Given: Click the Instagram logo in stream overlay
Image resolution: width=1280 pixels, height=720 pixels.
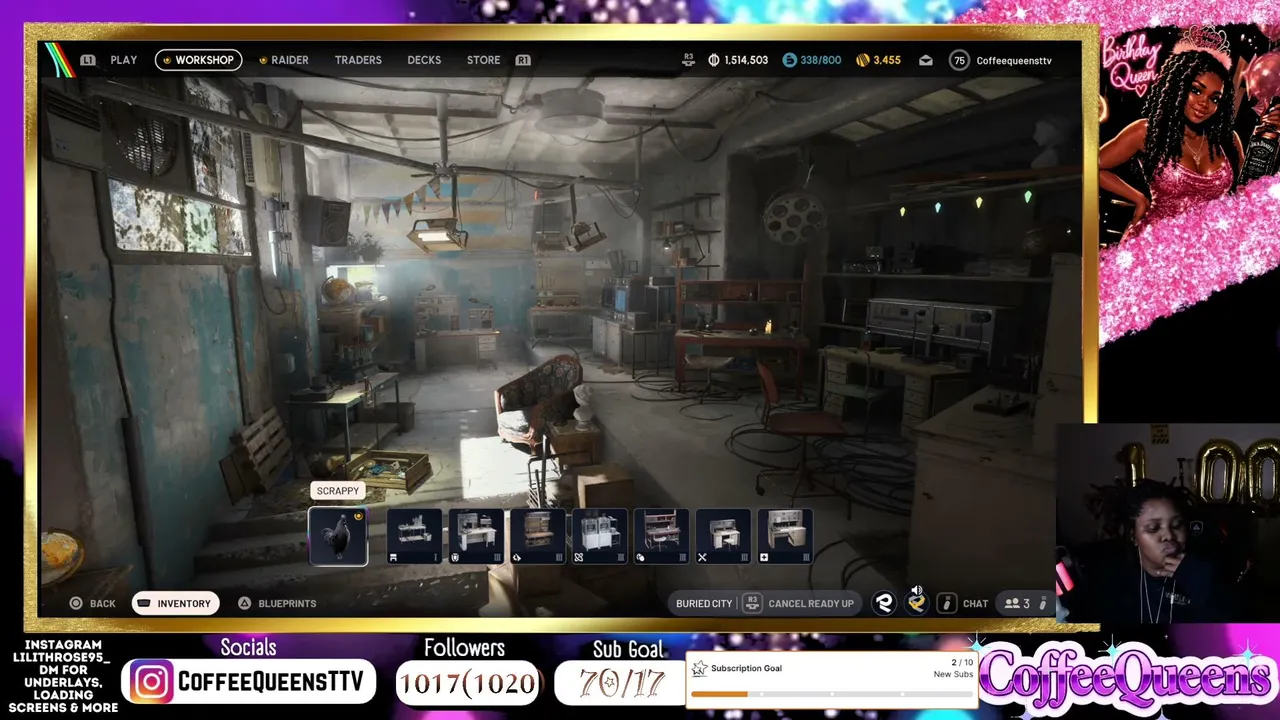Looking at the screenshot, I should point(151,682).
